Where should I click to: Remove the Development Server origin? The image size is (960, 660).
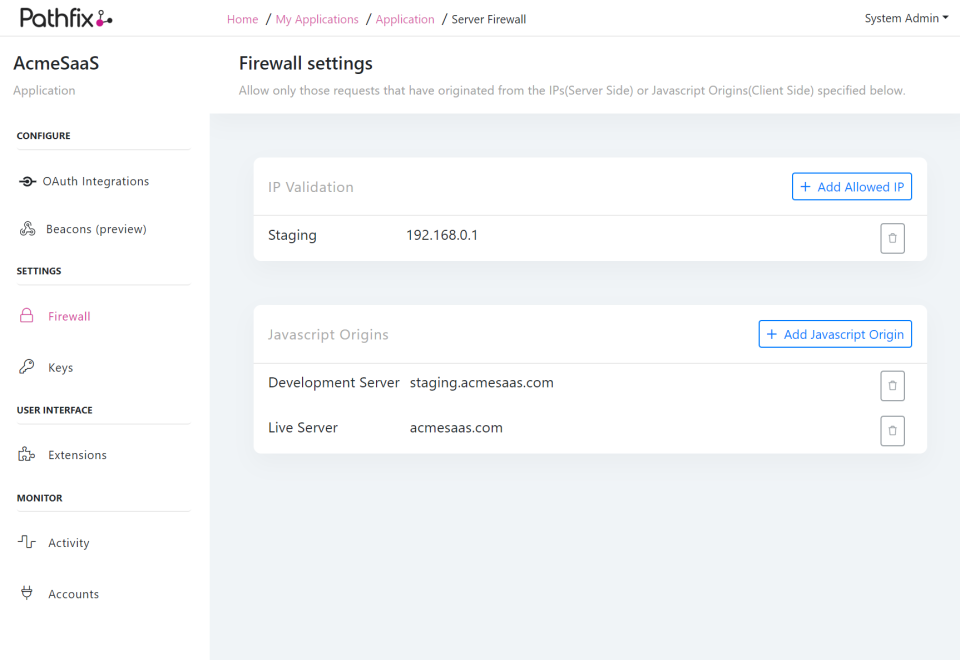tap(892, 385)
